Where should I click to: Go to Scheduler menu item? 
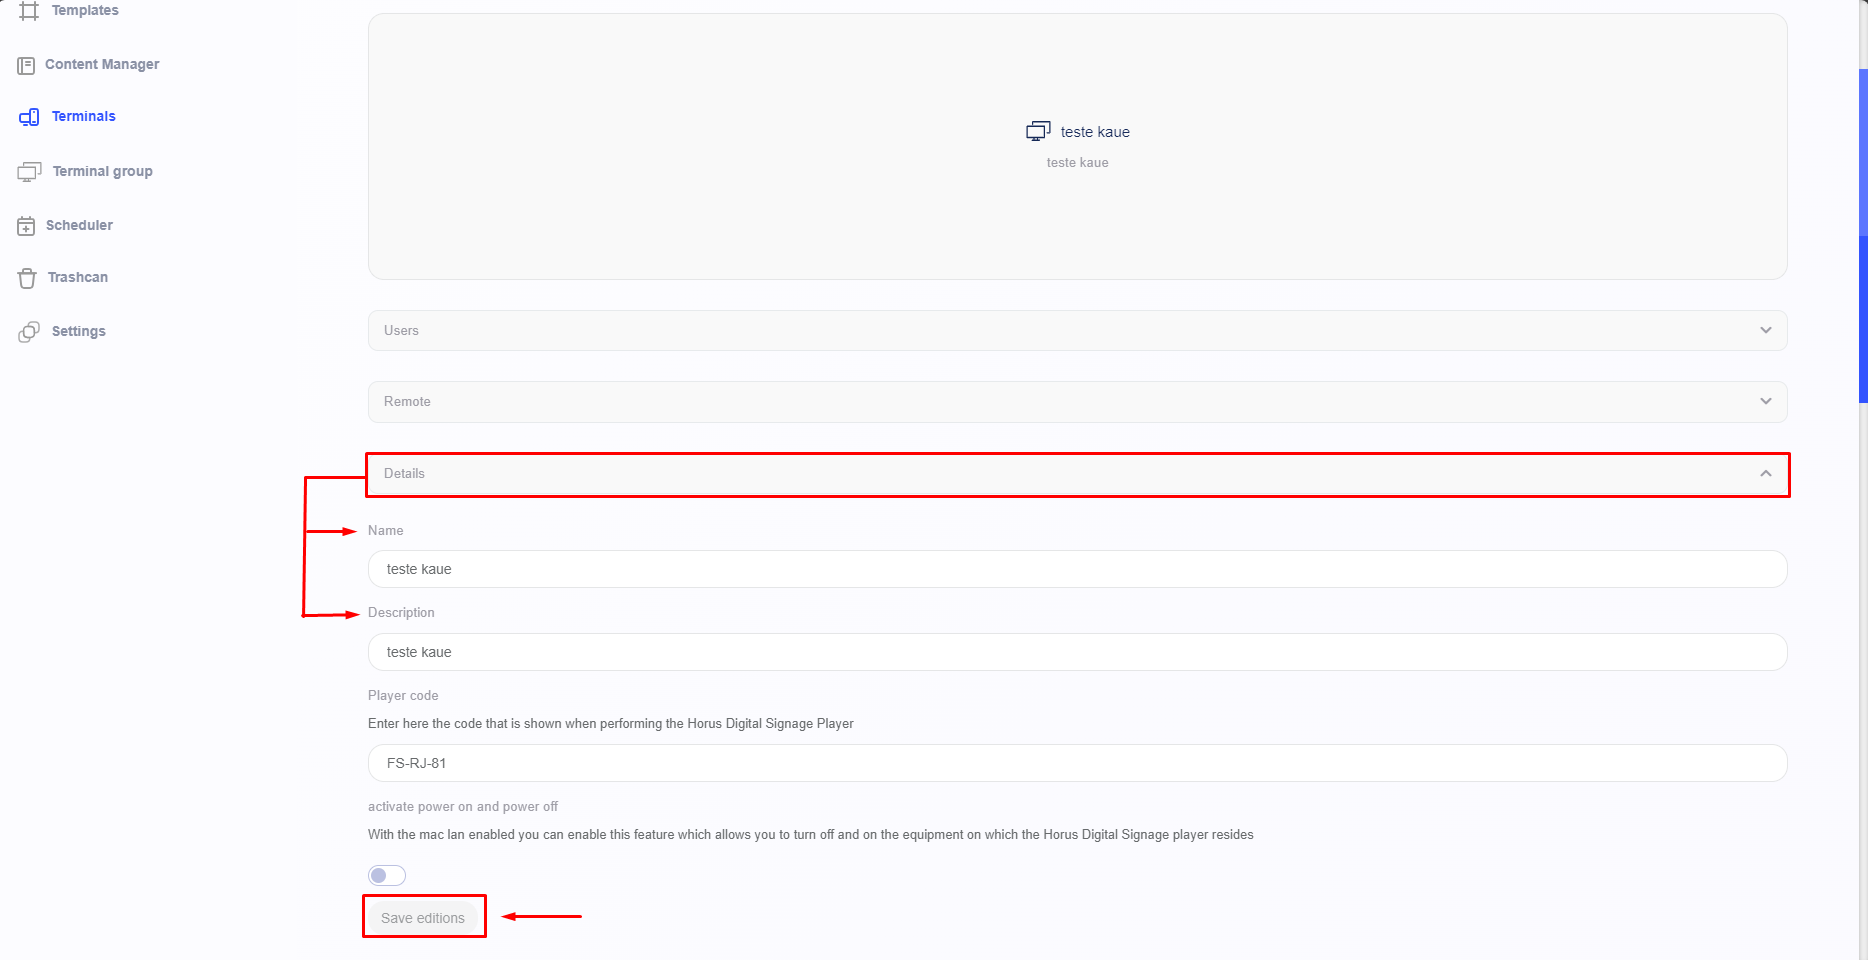pyautogui.click(x=79, y=226)
